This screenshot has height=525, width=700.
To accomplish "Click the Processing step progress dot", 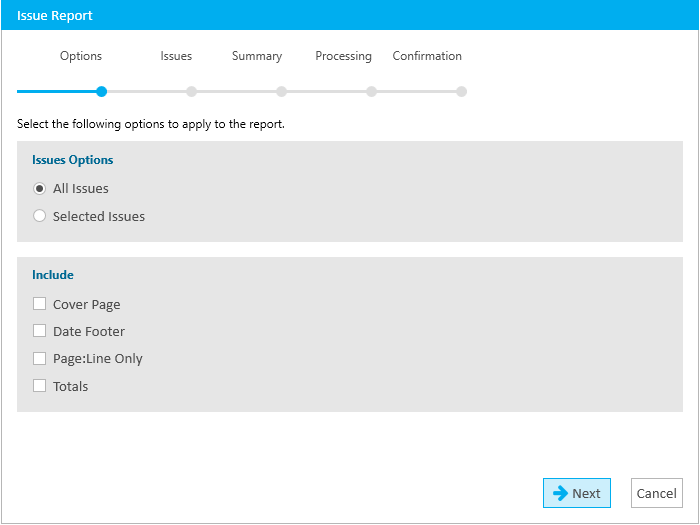I will [x=371, y=92].
